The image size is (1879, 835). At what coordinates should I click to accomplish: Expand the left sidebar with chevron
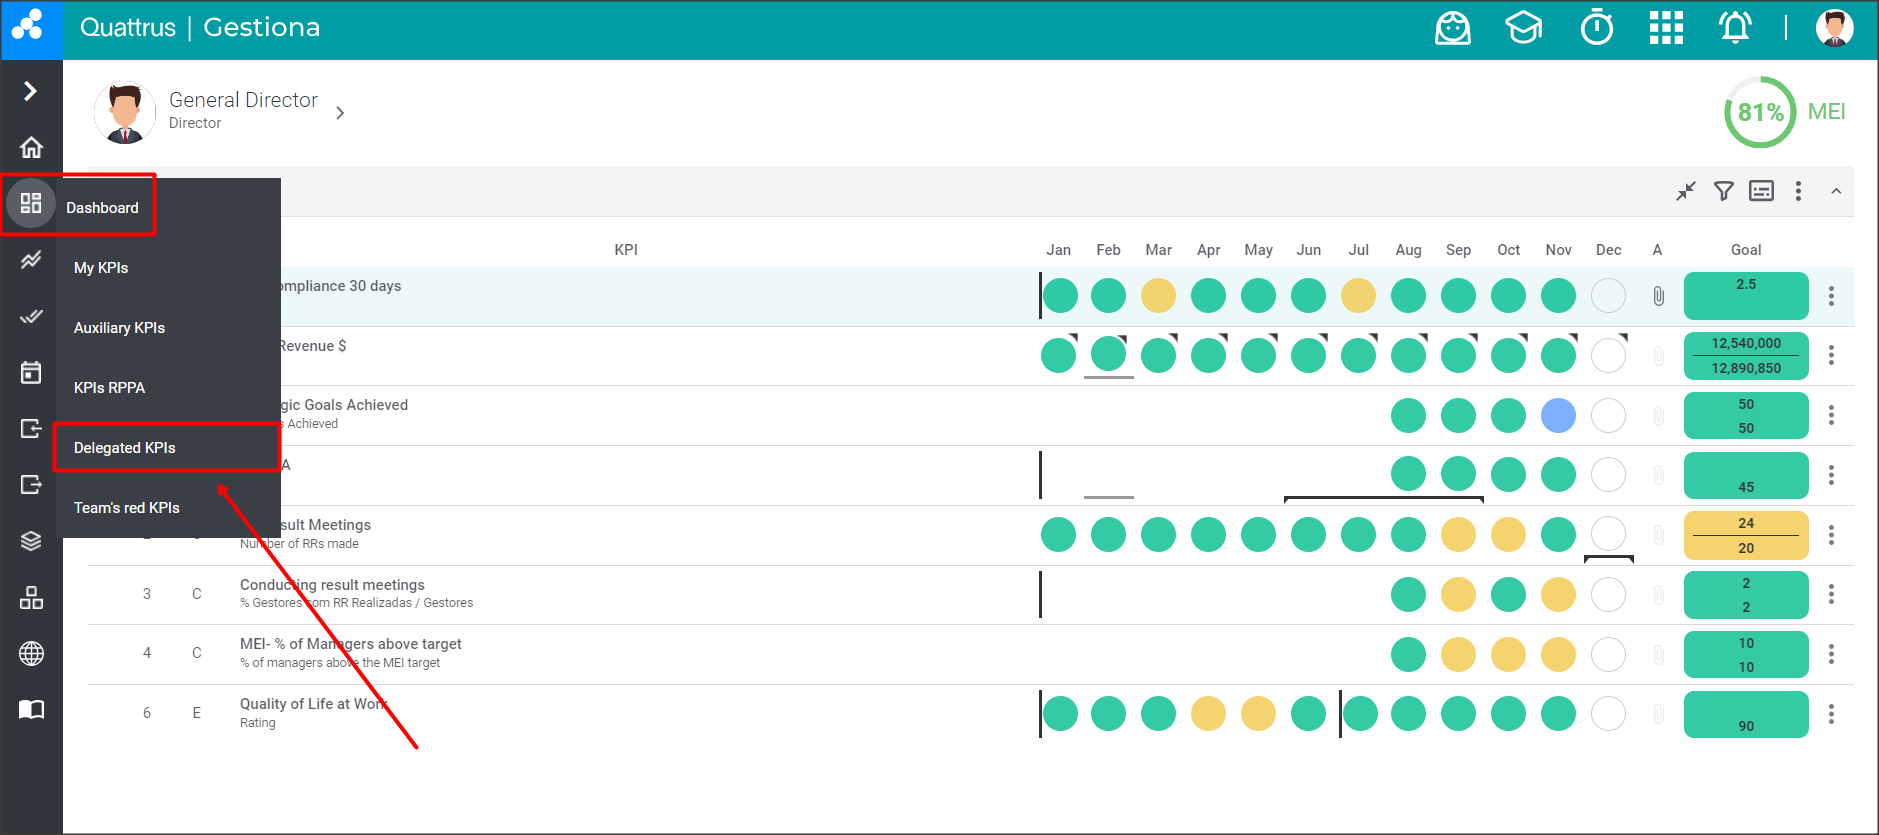point(31,91)
